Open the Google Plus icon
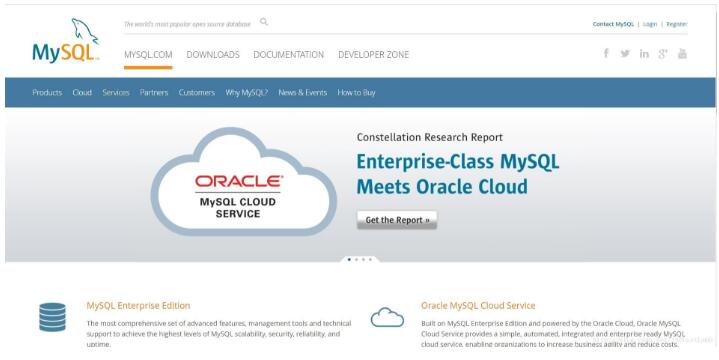 point(663,54)
